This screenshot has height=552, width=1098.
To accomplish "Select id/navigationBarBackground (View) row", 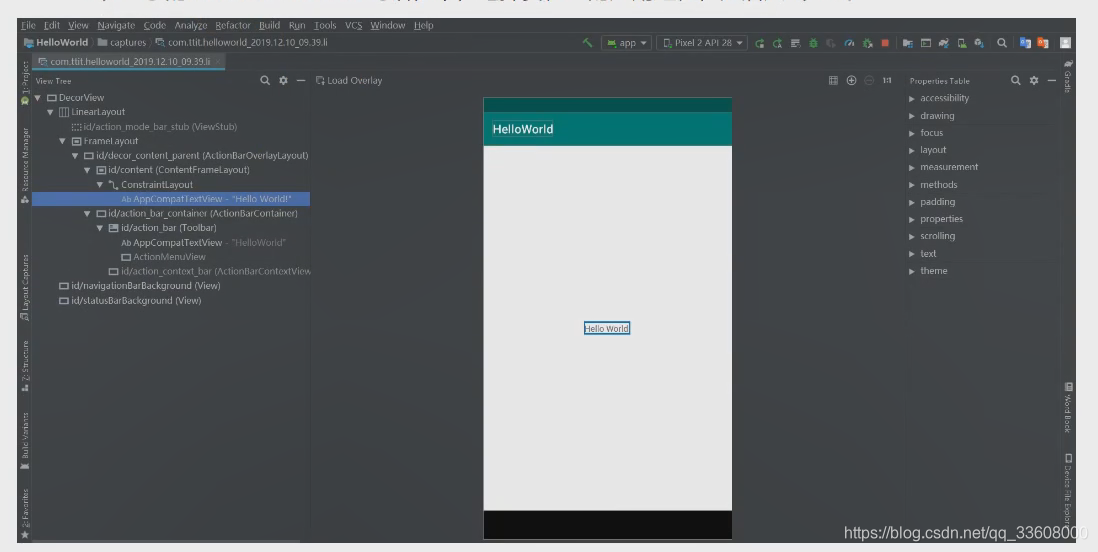I will coord(140,286).
